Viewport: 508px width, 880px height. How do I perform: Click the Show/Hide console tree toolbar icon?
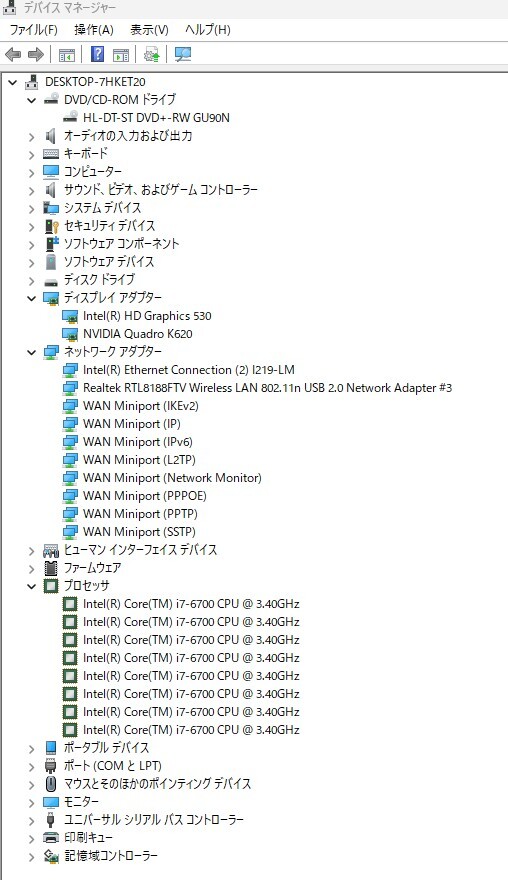tap(67, 54)
